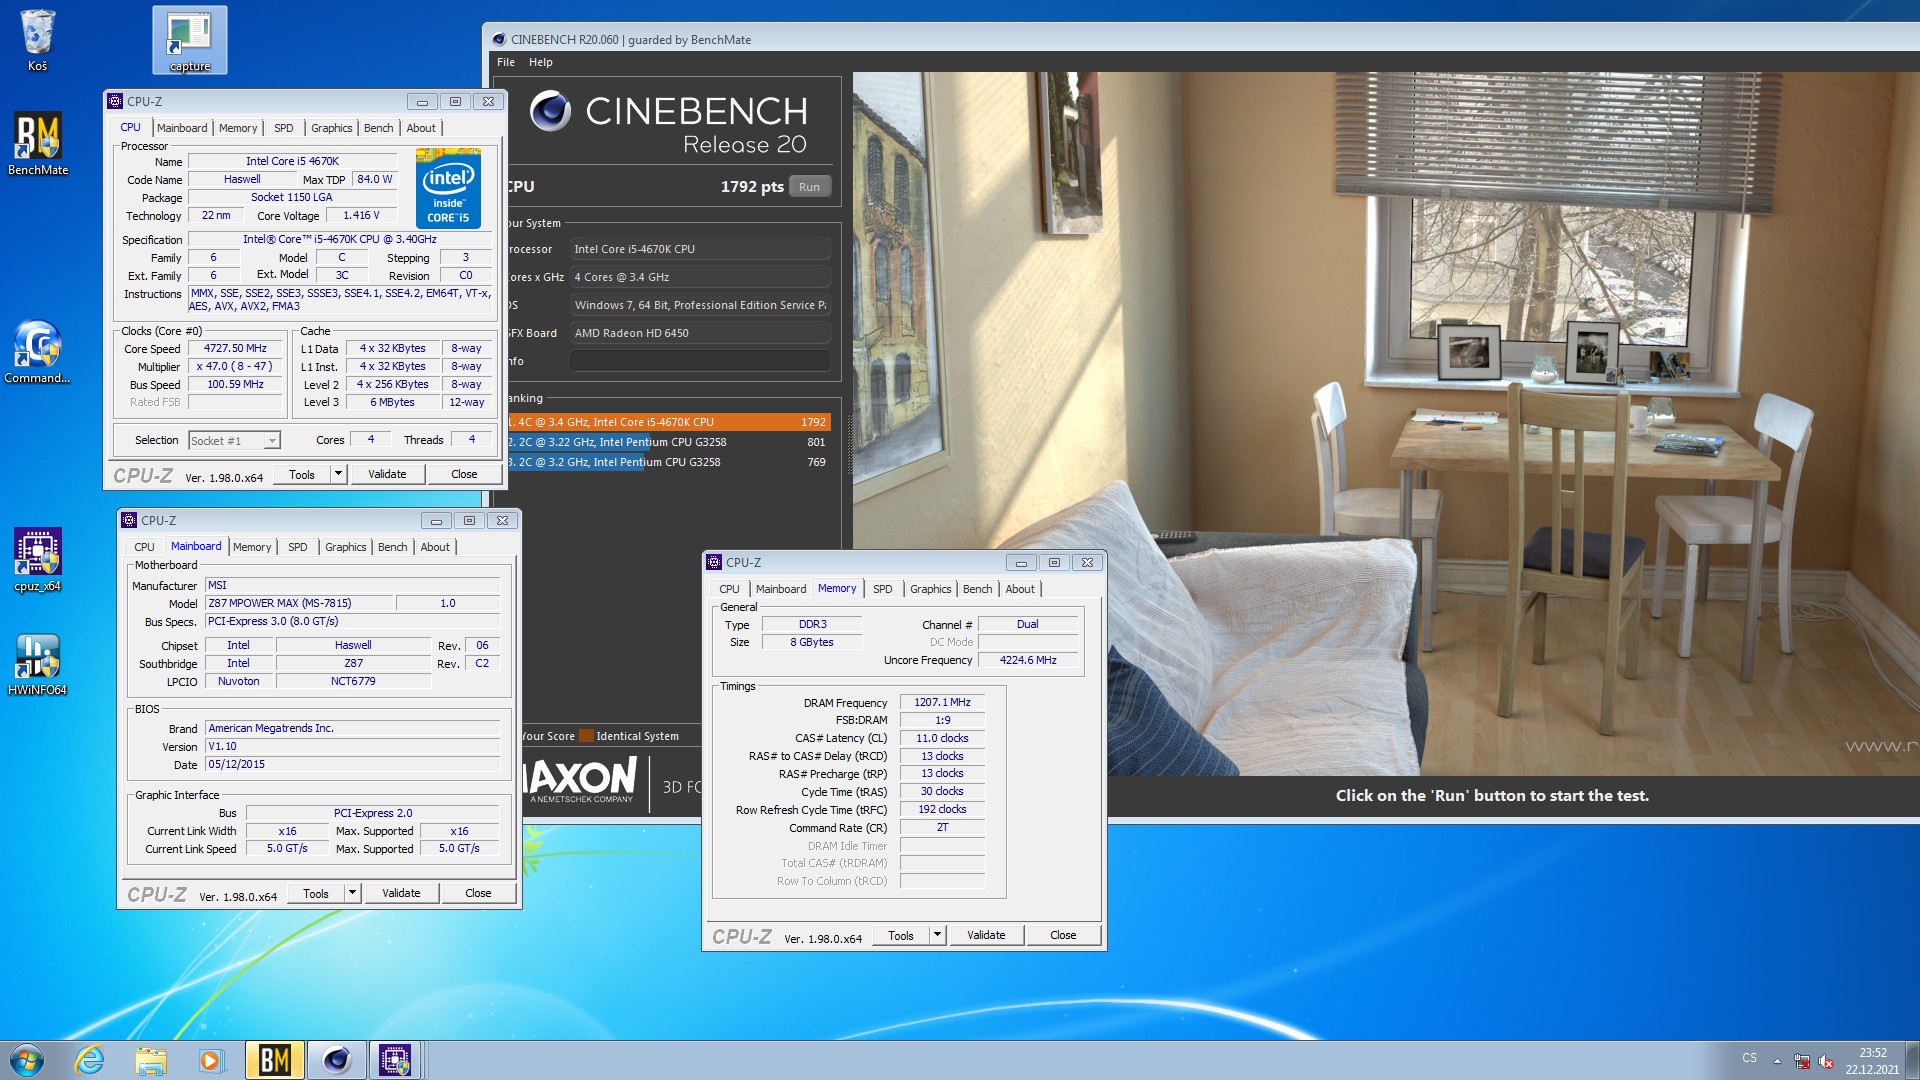Select first ranking row i5-4670K 1792
Image resolution: width=1920 pixels, height=1080 pixels.
click(x=669, y=422)
